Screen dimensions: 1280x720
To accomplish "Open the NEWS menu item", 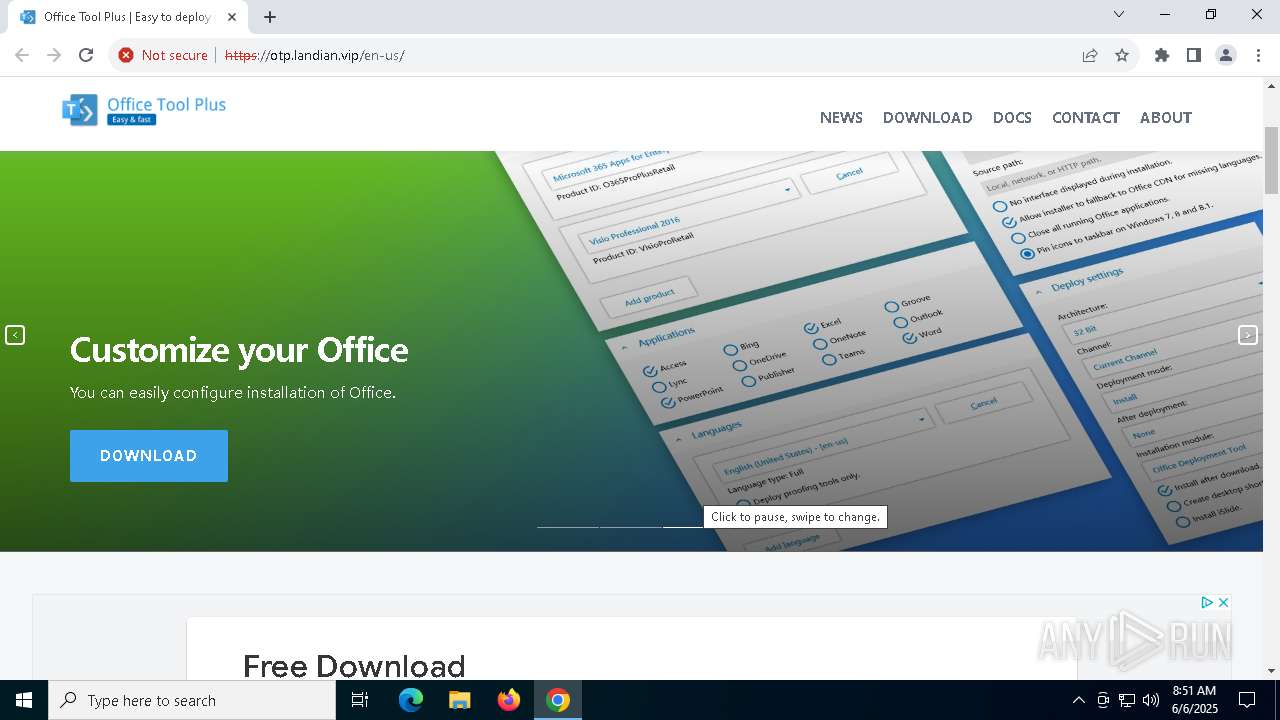I will [x=841, y=117].
